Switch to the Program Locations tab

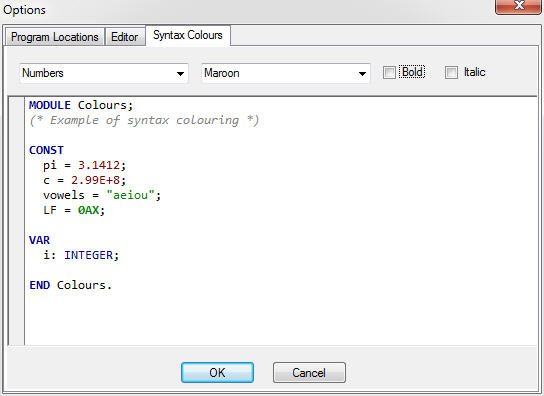click(x=55, y=37)
